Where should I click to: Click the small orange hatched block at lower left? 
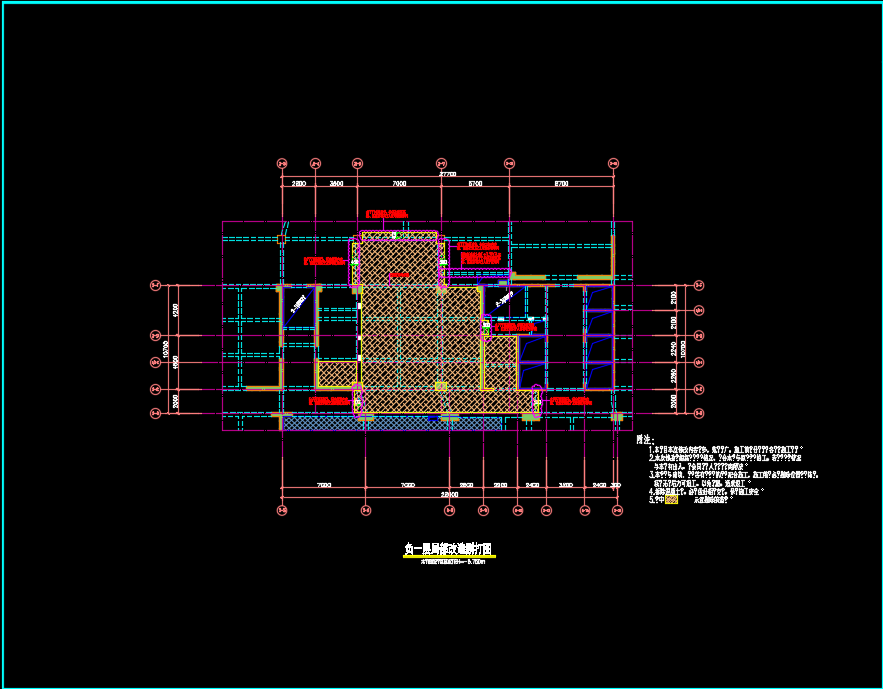coord(337,374)
